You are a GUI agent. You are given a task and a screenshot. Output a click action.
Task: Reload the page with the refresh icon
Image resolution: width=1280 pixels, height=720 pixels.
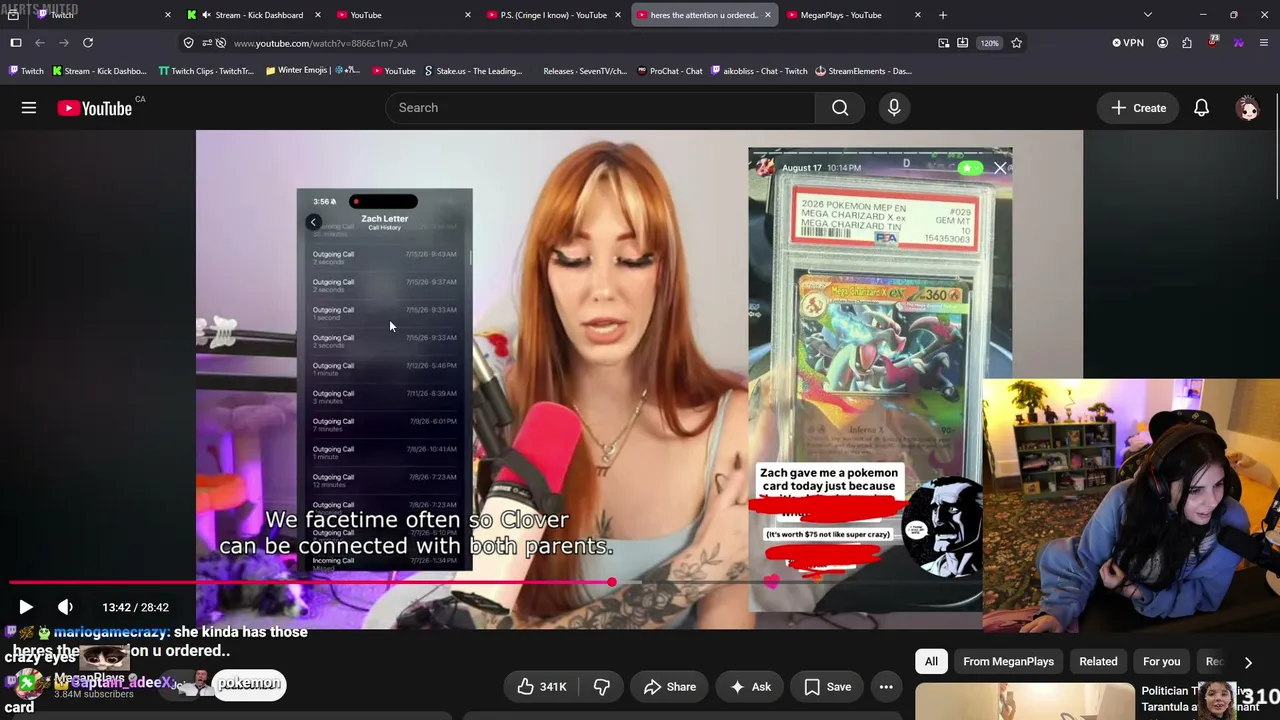[88, 43]
